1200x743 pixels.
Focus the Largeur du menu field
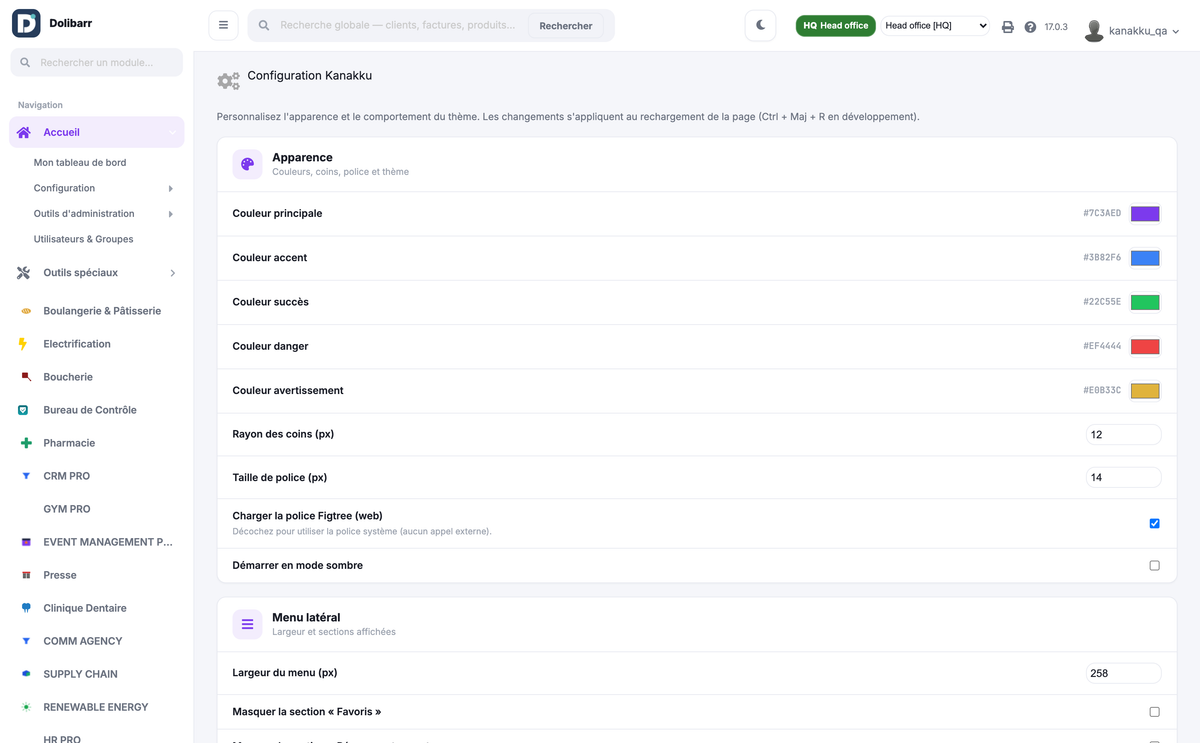1124,673
